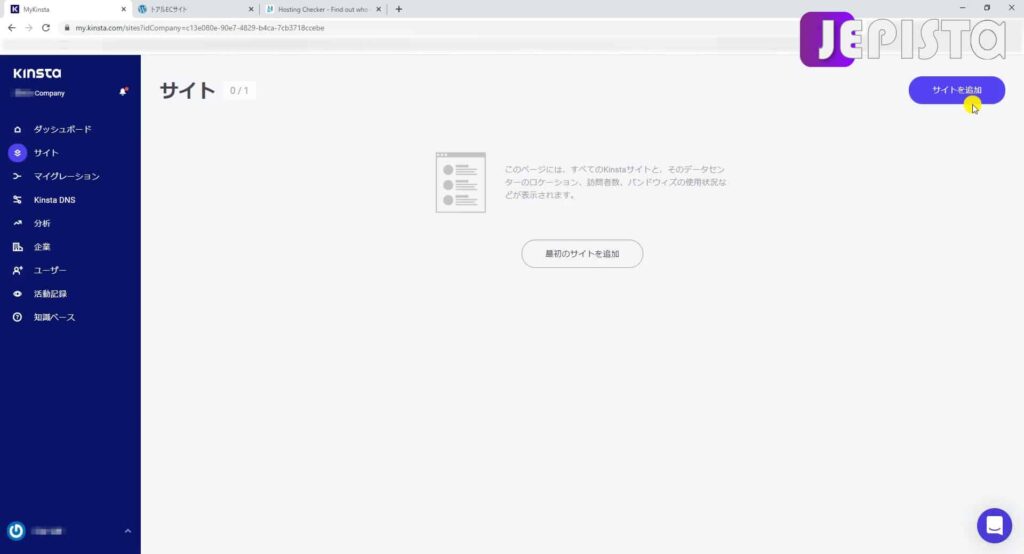Go to マイグレーション menu label
The image size is (1024, 554).
tap(67, 176)
